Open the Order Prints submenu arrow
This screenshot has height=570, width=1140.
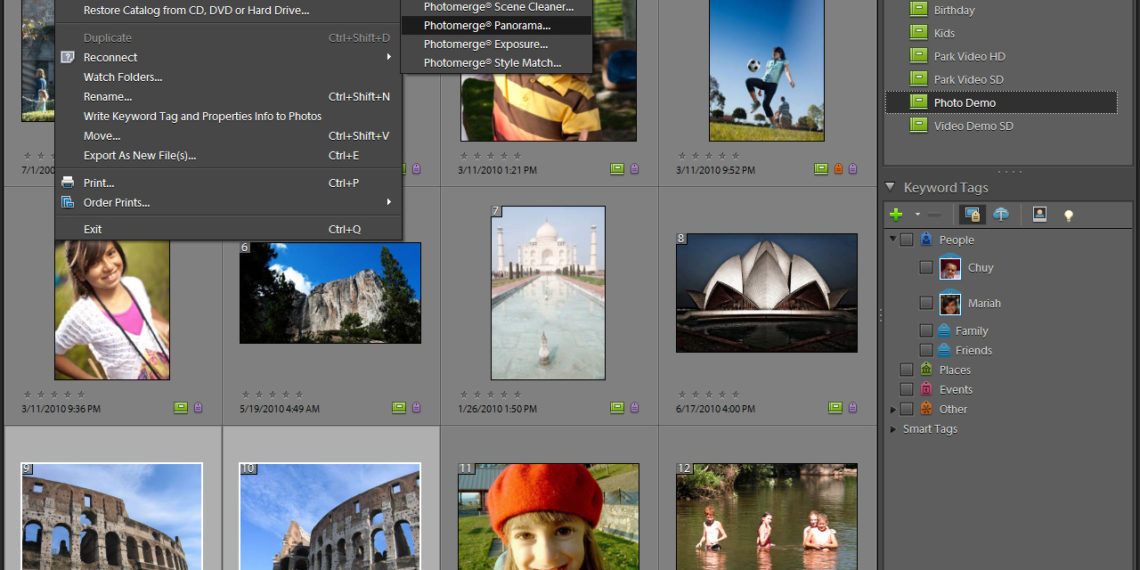389,202
